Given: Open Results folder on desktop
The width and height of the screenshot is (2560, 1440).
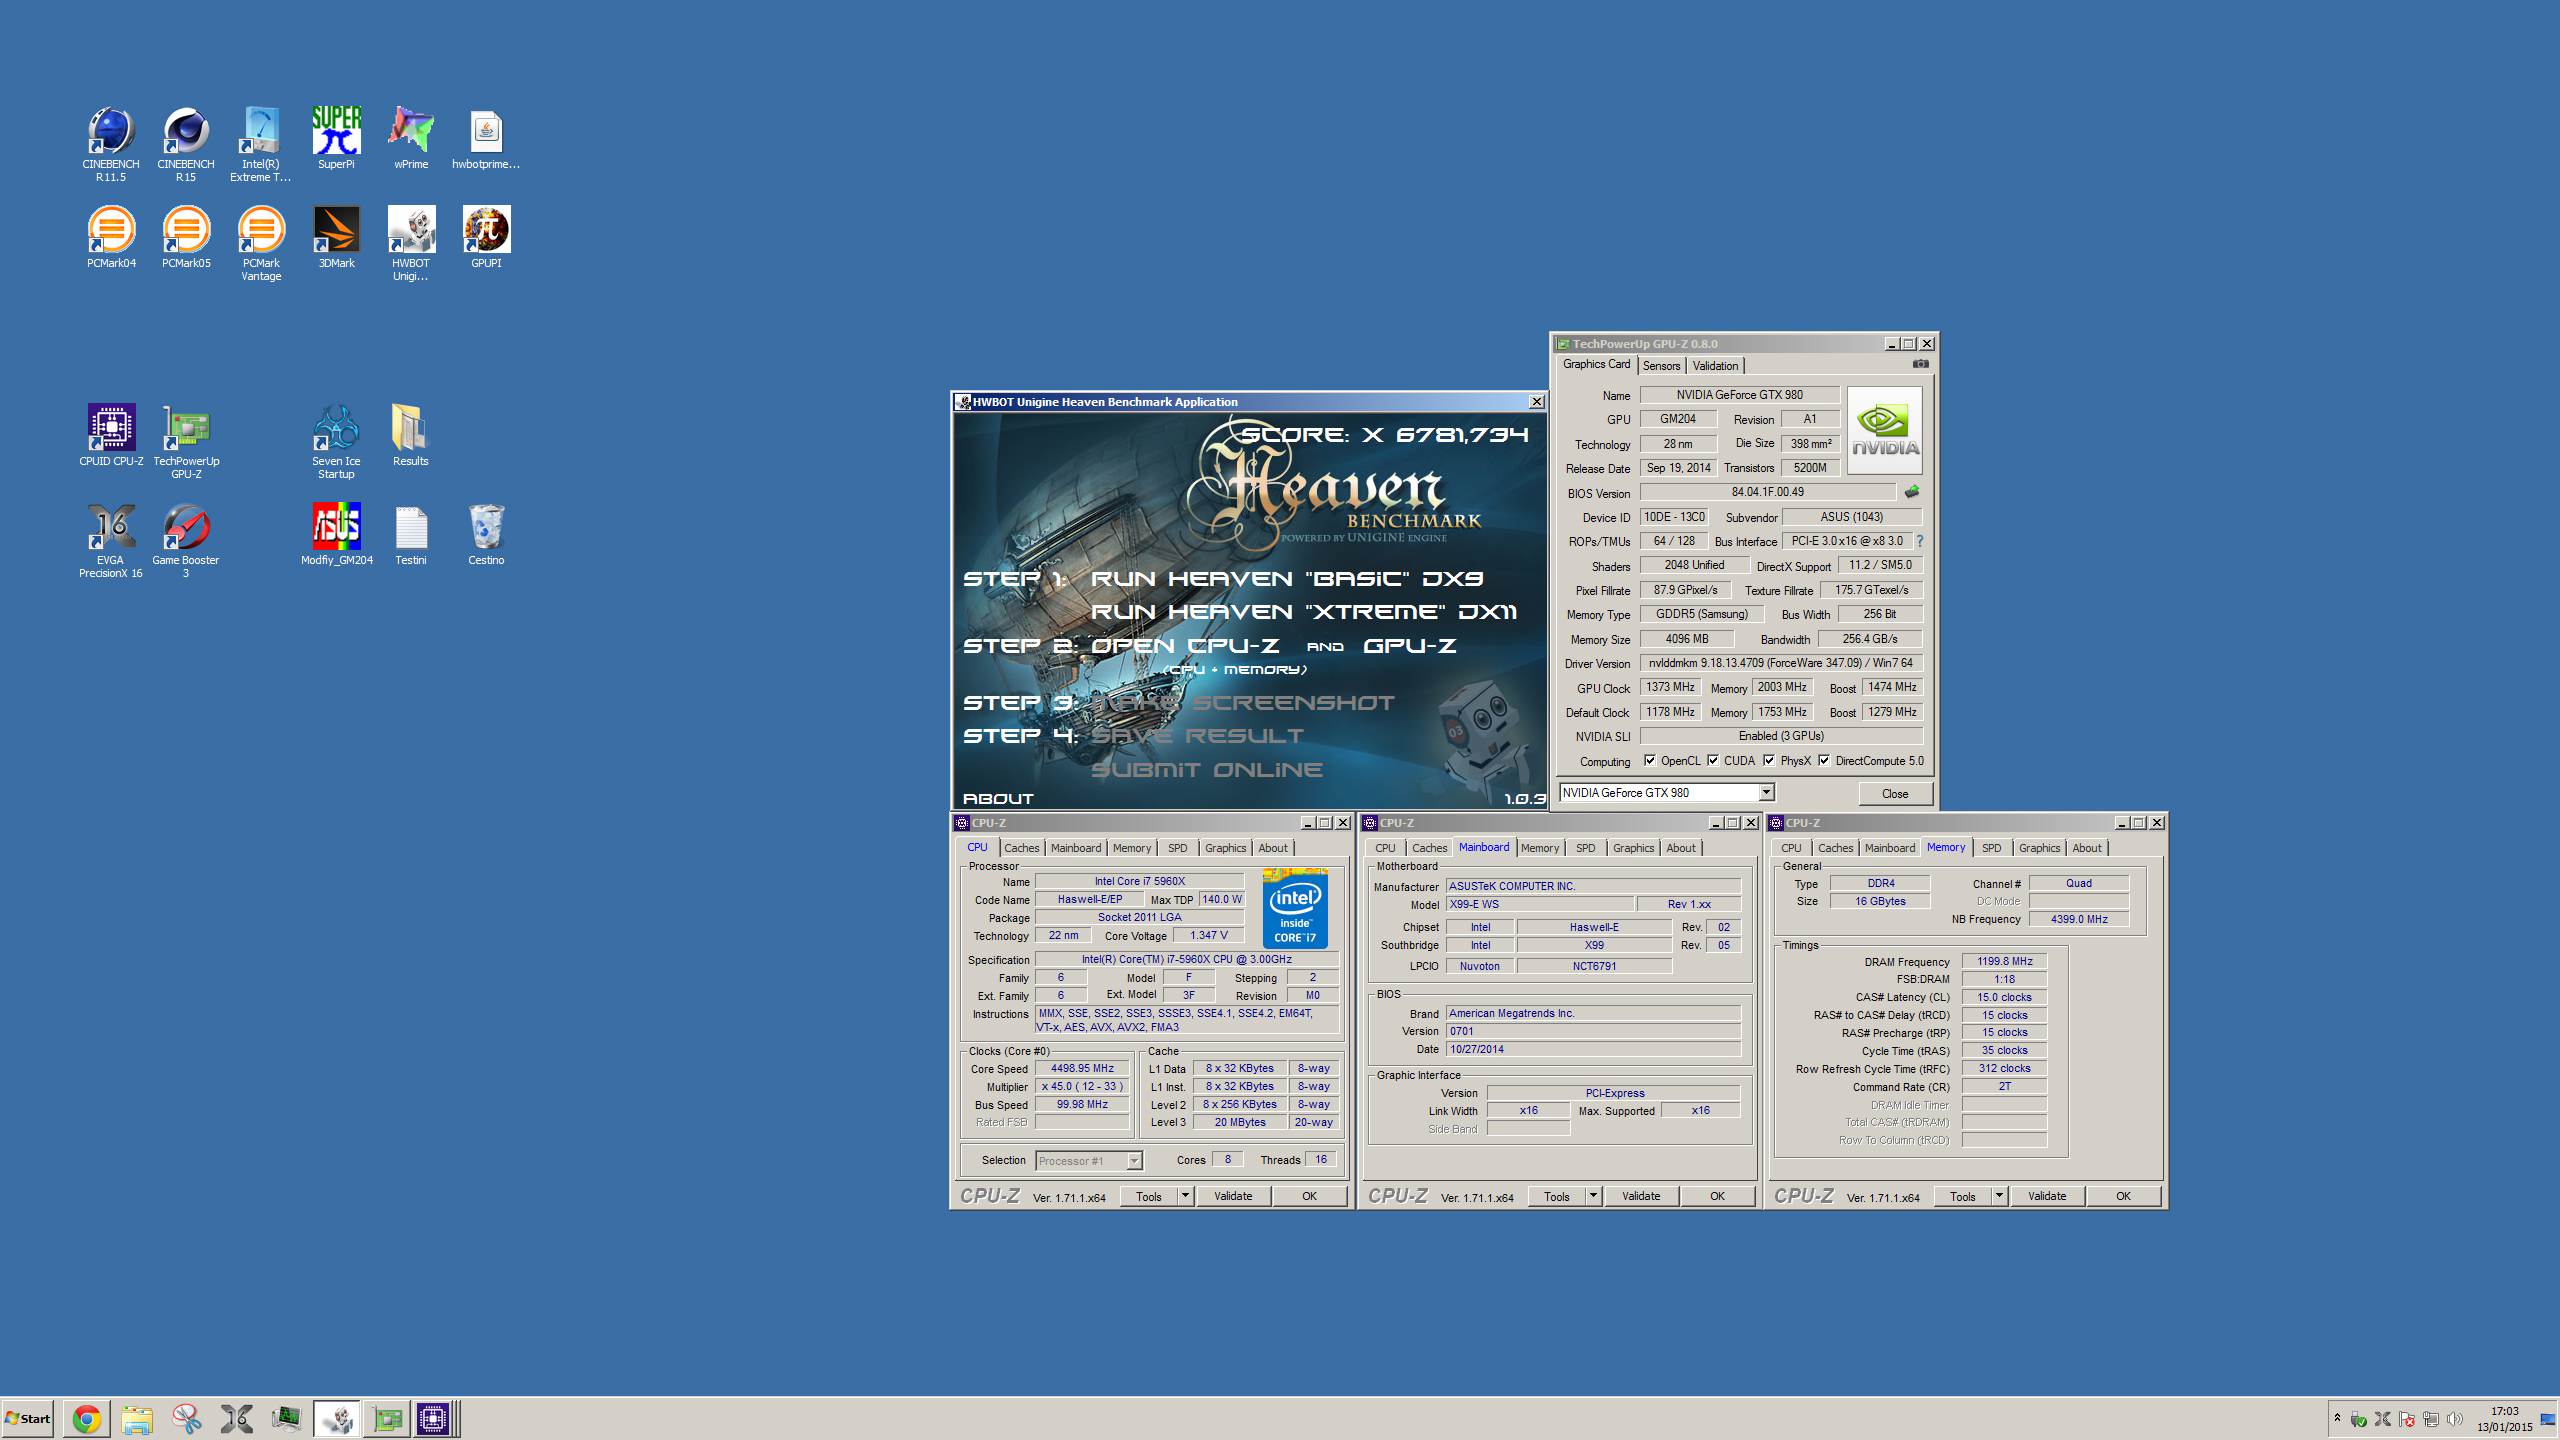Looking at the screenshot, I should click(411, 435).
